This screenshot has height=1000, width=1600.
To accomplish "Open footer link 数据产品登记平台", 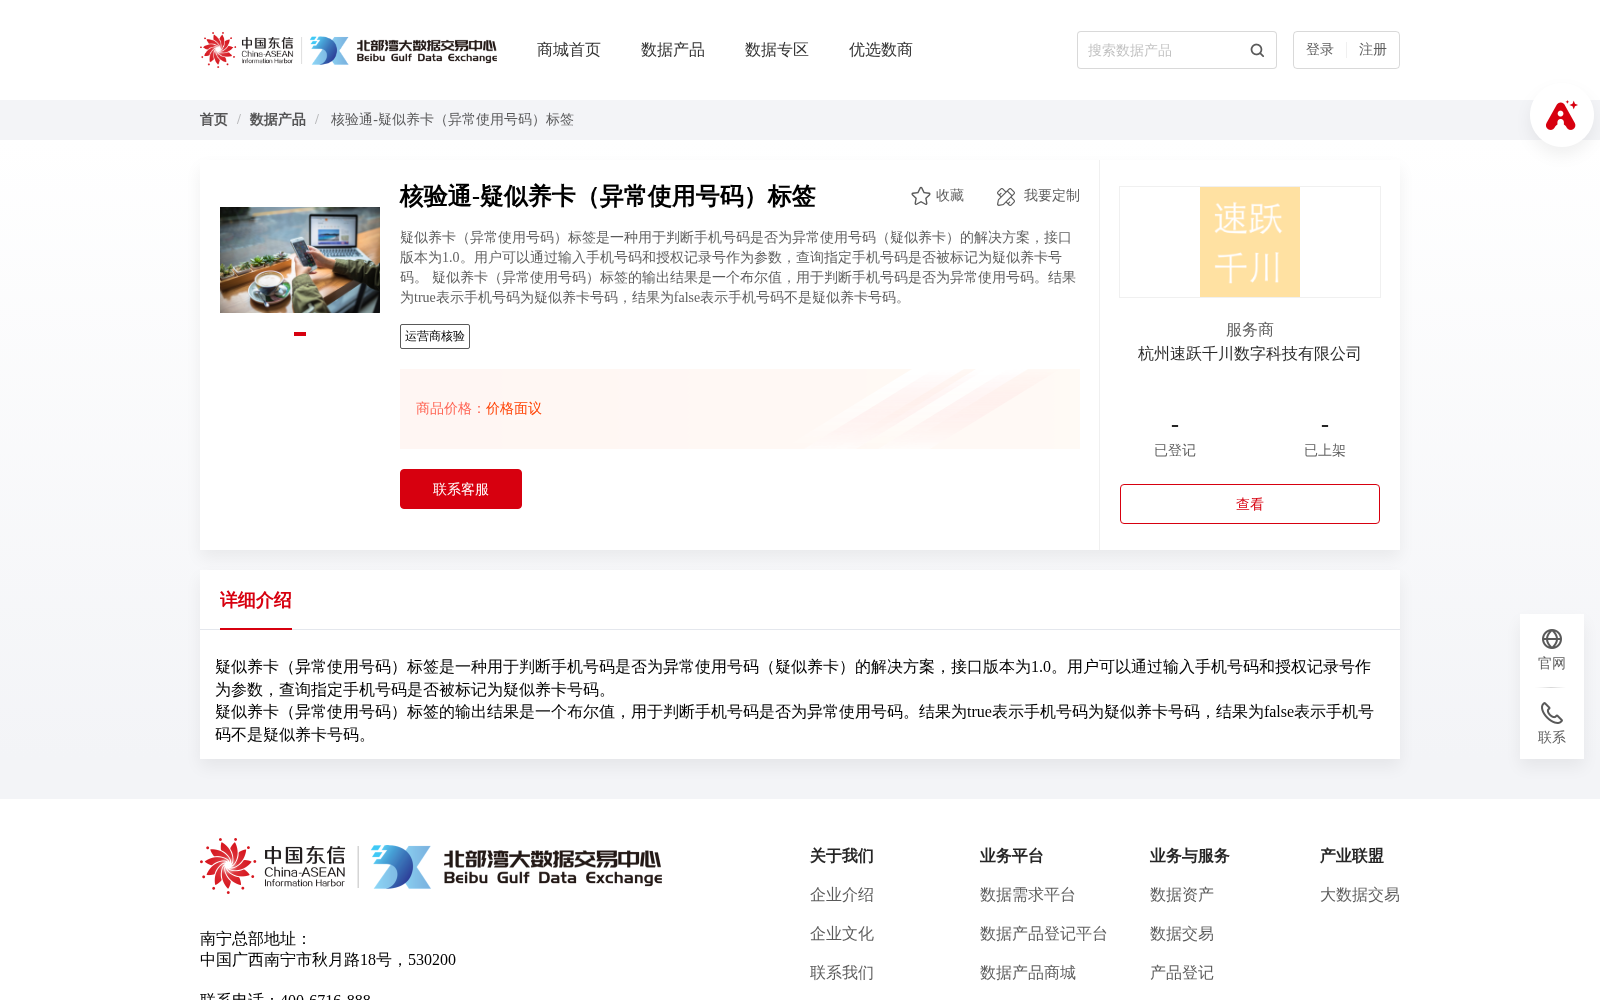I will [1044, 934].
